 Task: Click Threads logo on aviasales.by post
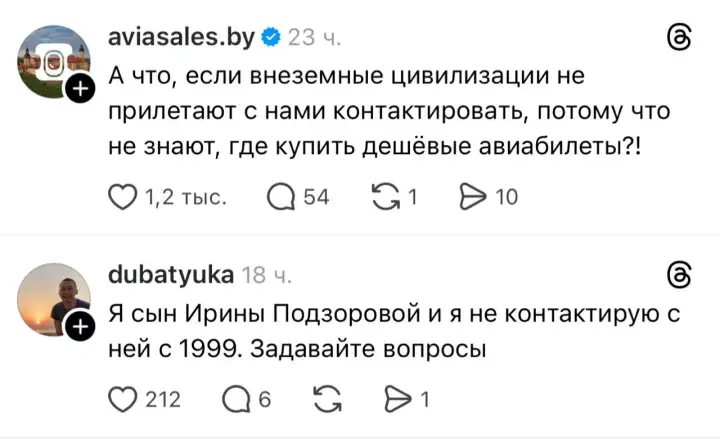(x=679, y=39)
